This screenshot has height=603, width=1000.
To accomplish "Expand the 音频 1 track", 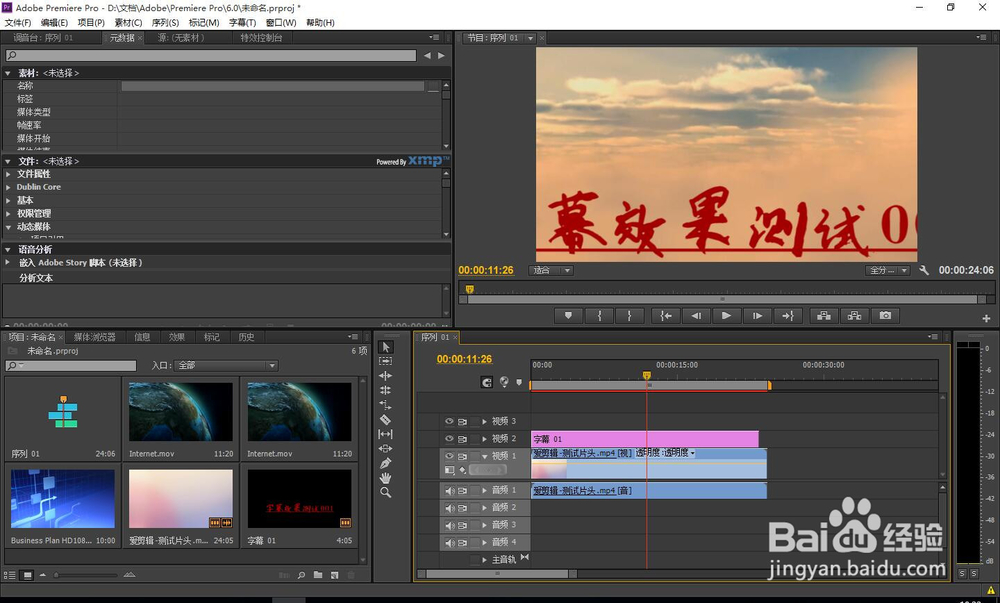I will (484, 490).
